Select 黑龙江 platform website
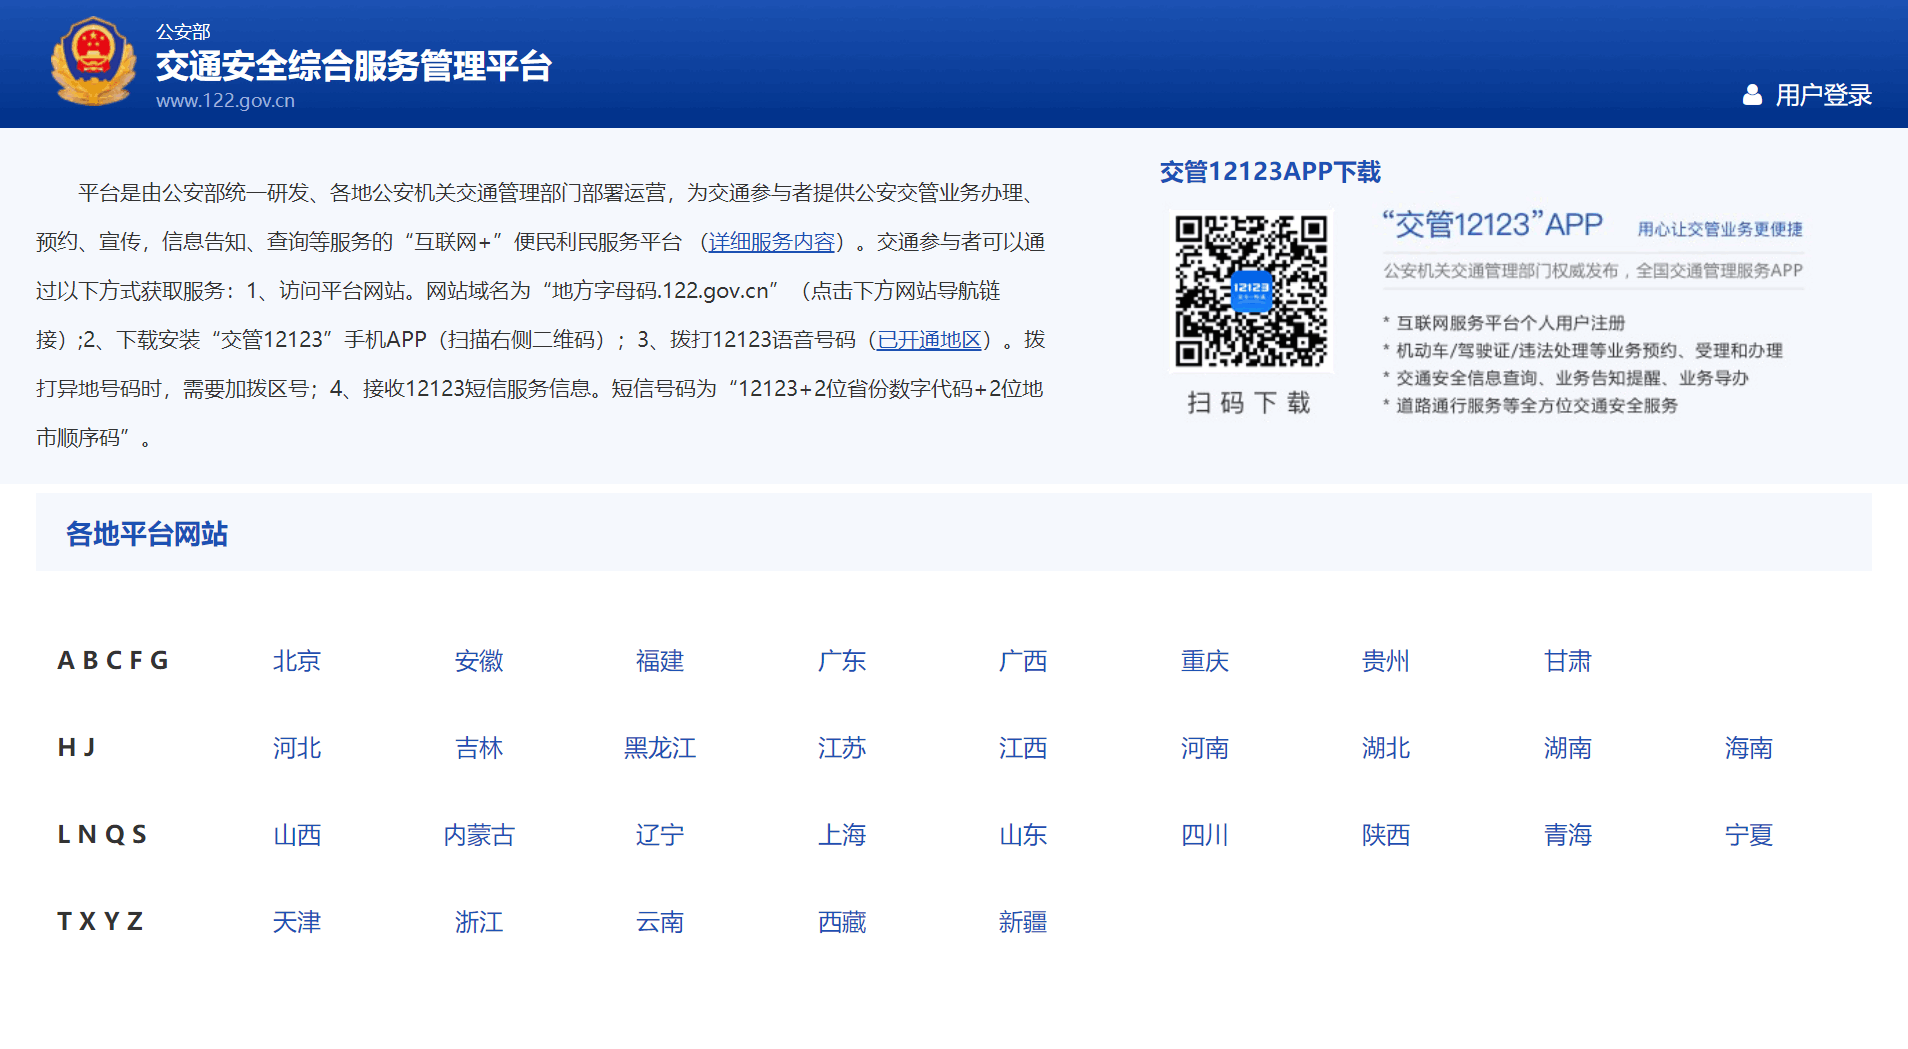The height and width of the screenshot is (1049, 1908). coord(659,748)
